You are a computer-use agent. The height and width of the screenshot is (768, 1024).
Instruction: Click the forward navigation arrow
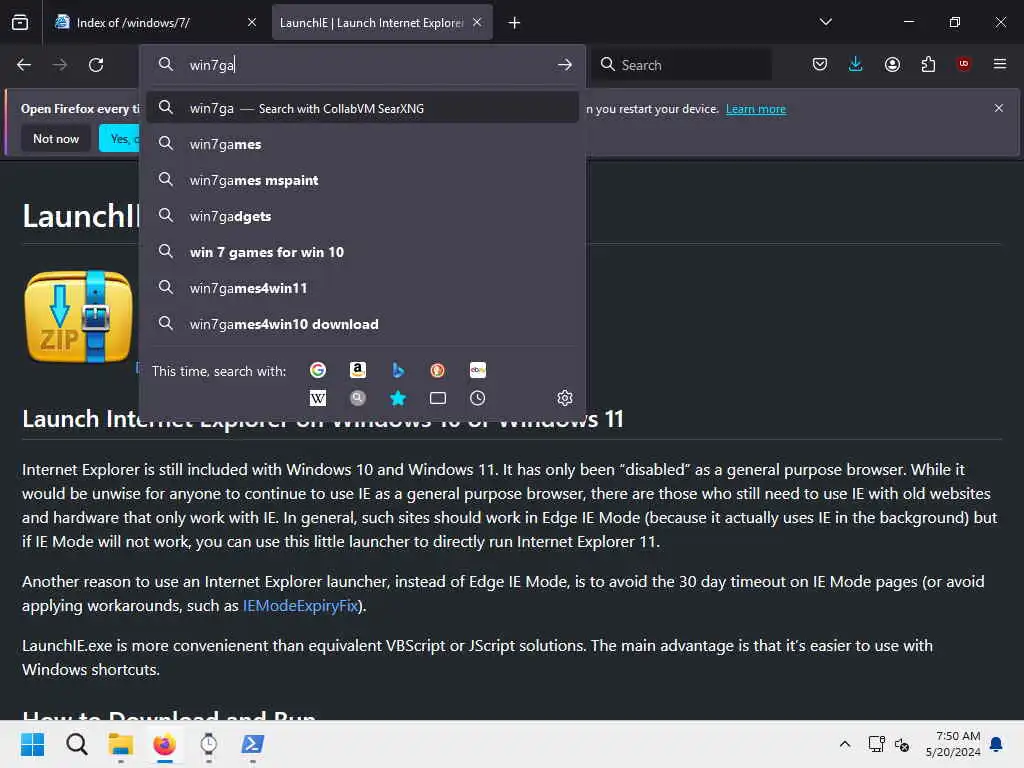point(60,65)
